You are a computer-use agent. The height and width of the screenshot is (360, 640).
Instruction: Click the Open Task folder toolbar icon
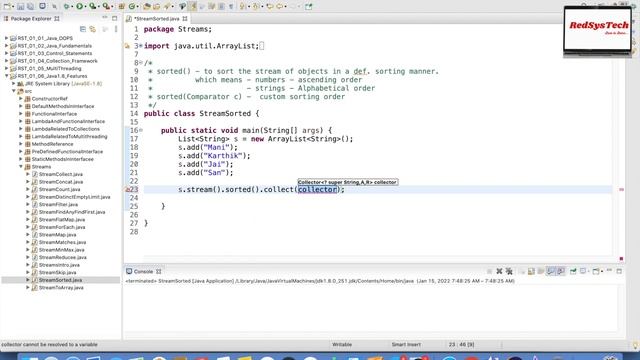[x=157, y=6]
